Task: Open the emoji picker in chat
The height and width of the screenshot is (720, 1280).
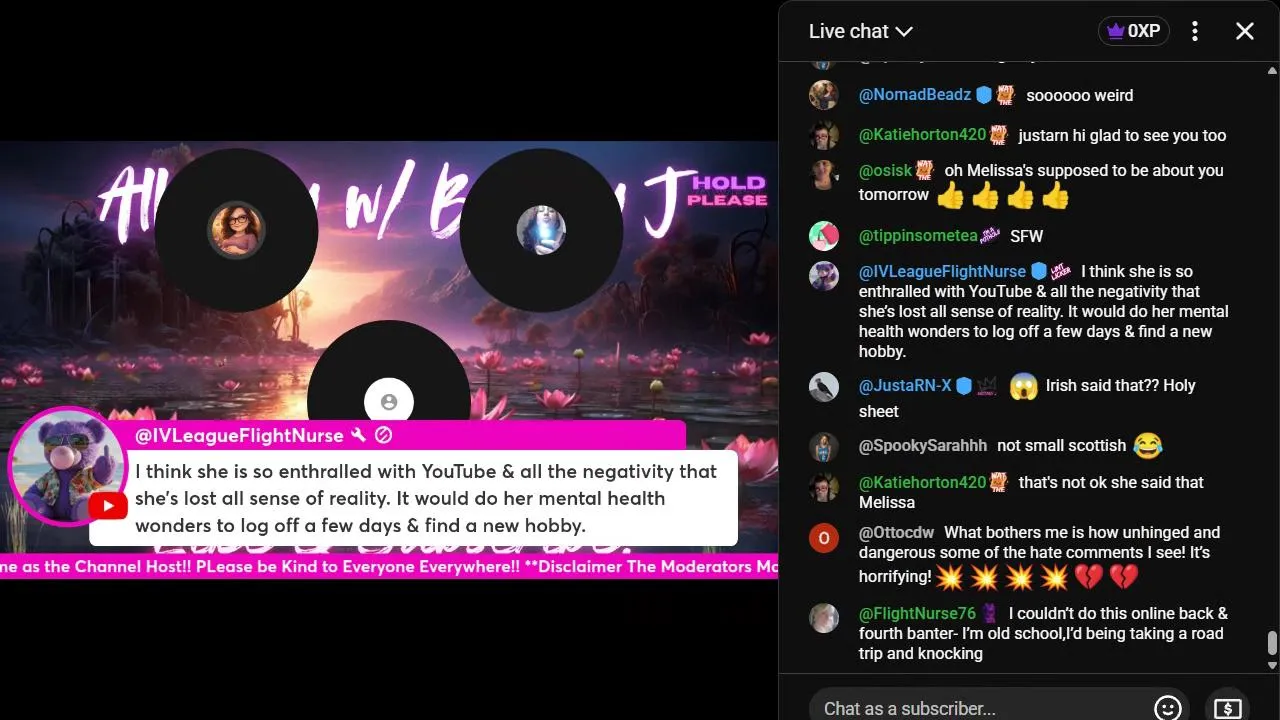Action: point(1168,708)
